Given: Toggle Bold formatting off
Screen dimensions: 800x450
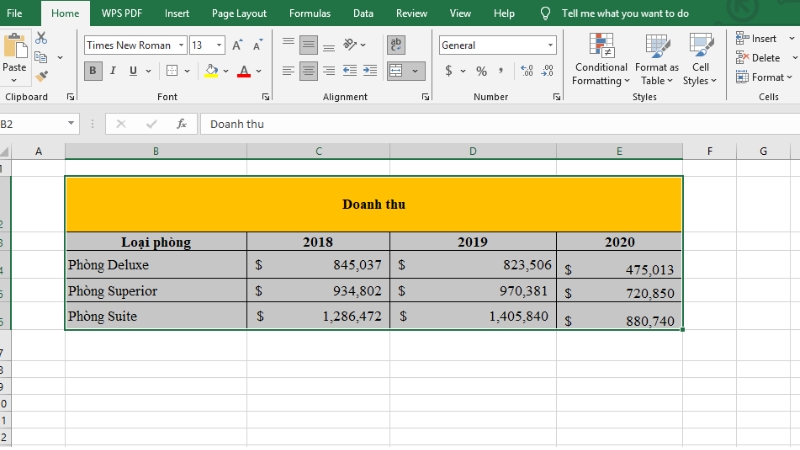Looking at the screenshot, I should coord(93,71).
